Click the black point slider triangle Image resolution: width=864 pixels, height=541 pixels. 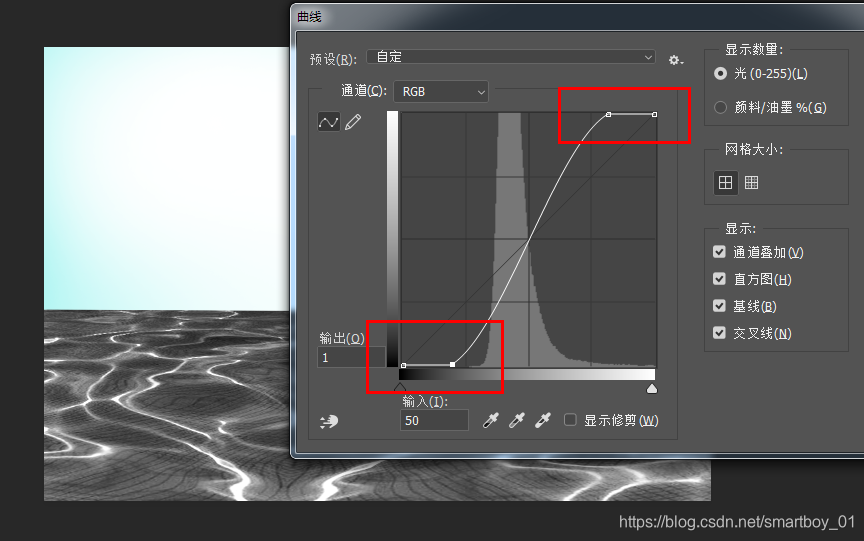pos(400,388)
